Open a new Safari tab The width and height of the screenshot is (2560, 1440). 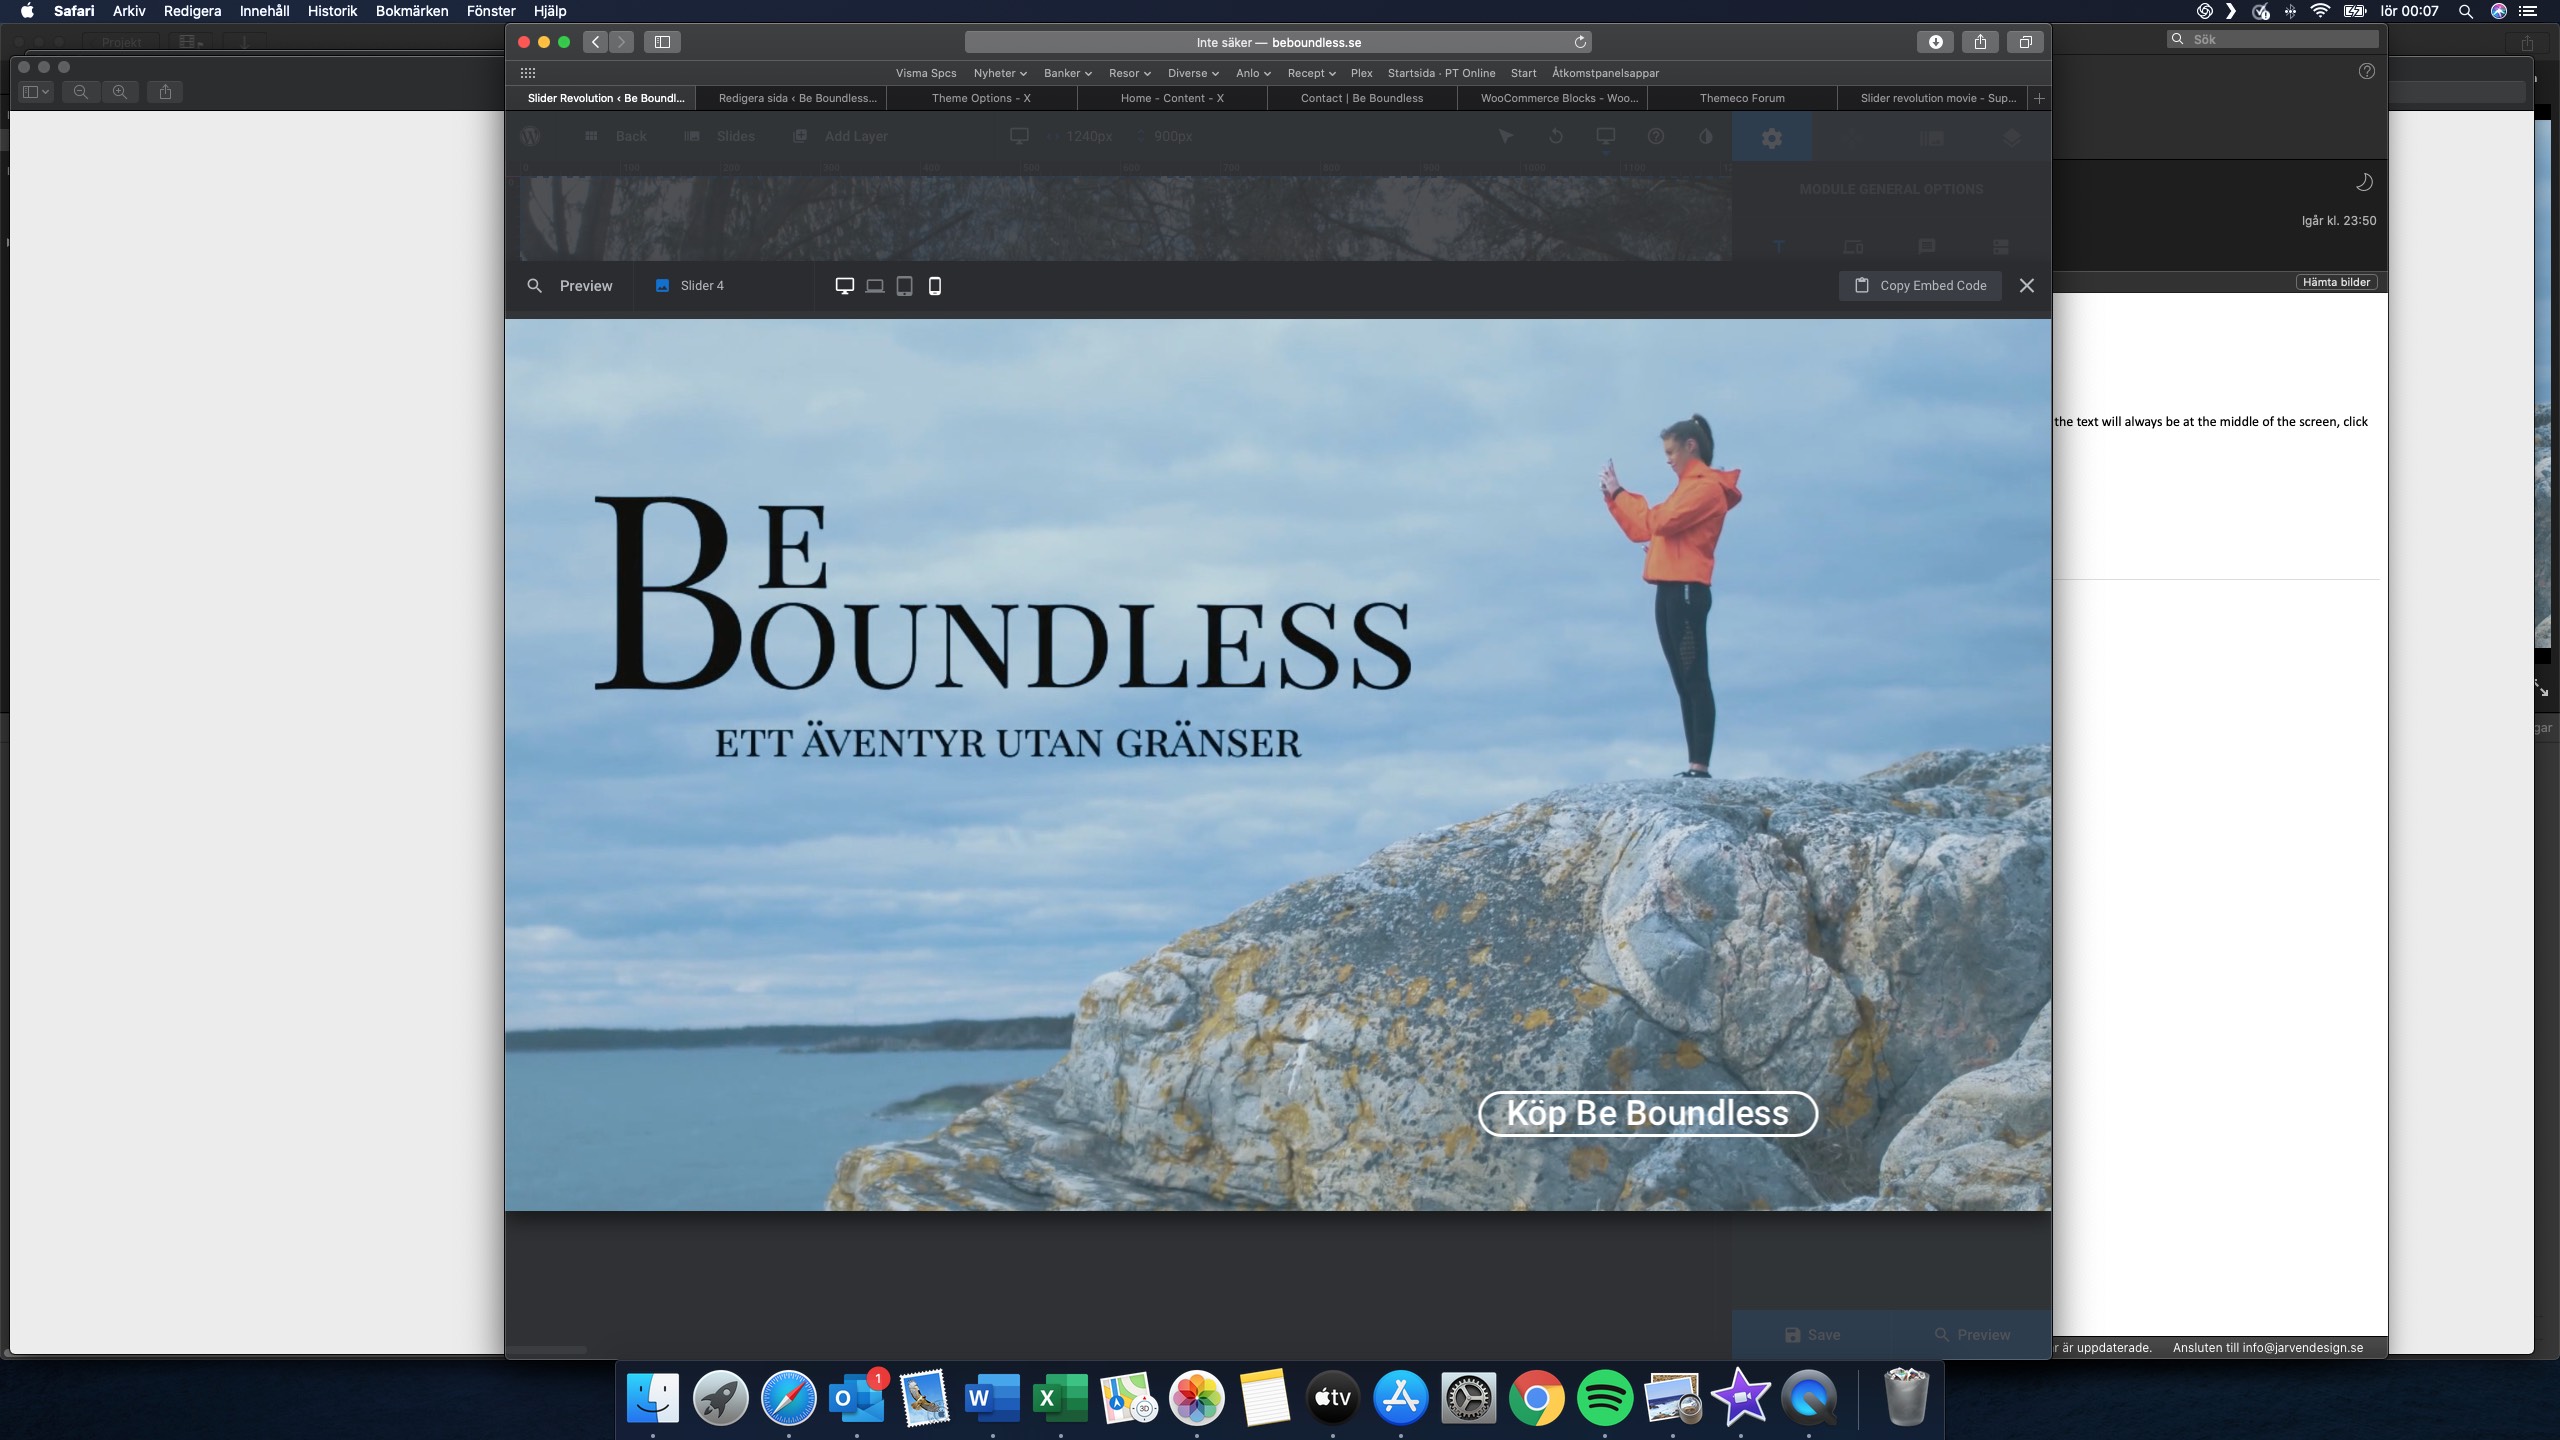(2039, 98)
